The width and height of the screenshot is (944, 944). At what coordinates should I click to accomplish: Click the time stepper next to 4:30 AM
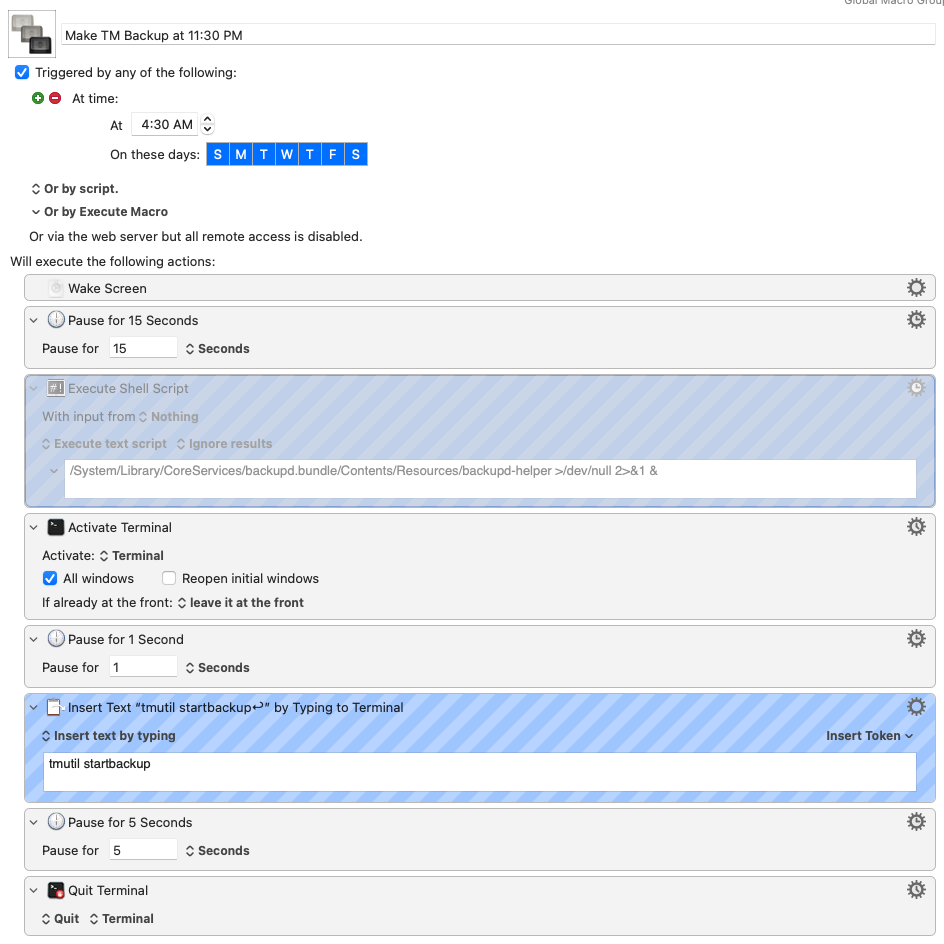tap(208, 125)
